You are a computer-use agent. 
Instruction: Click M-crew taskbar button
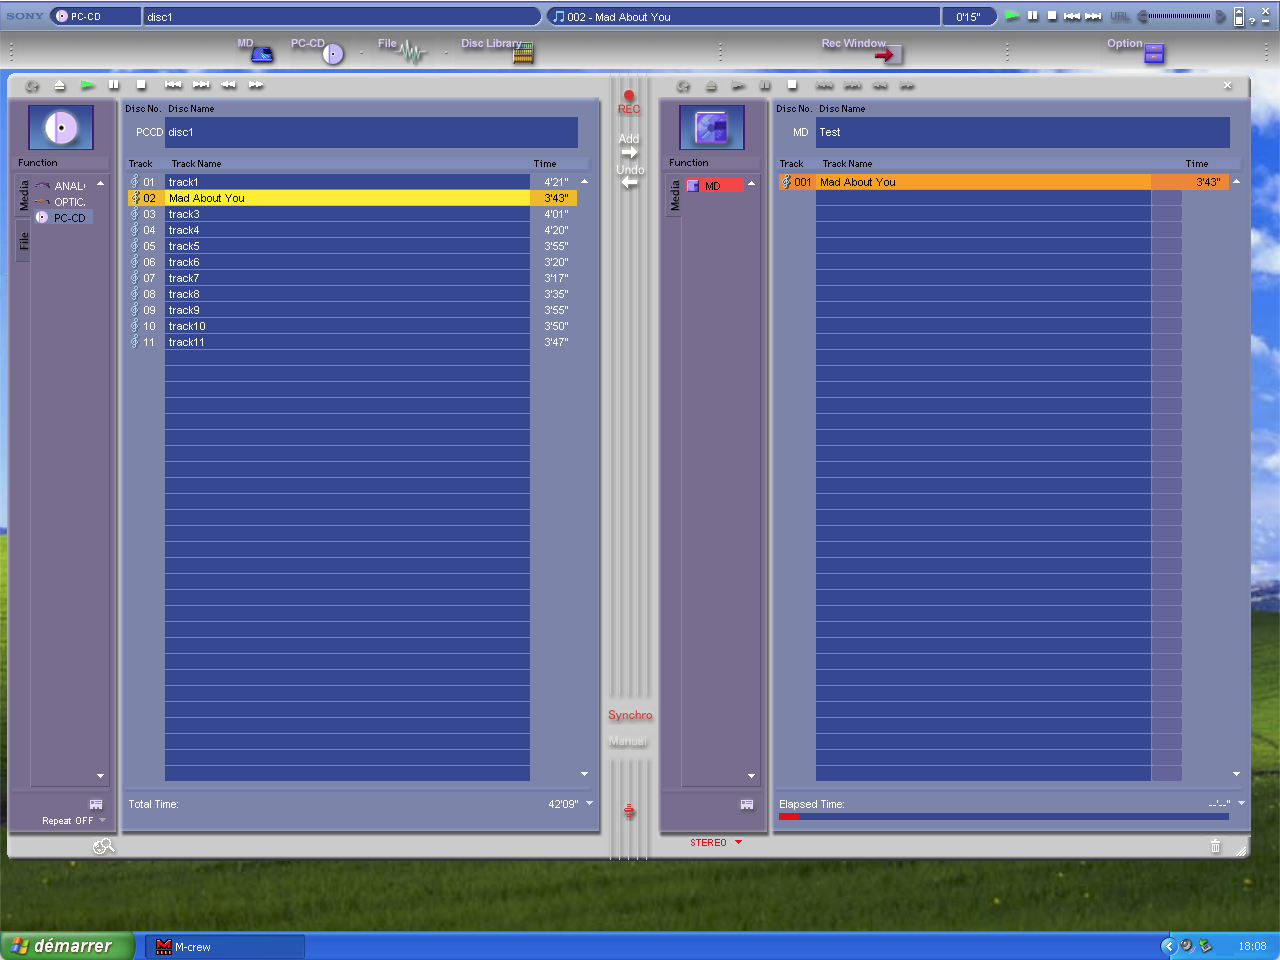coord(224,947)
